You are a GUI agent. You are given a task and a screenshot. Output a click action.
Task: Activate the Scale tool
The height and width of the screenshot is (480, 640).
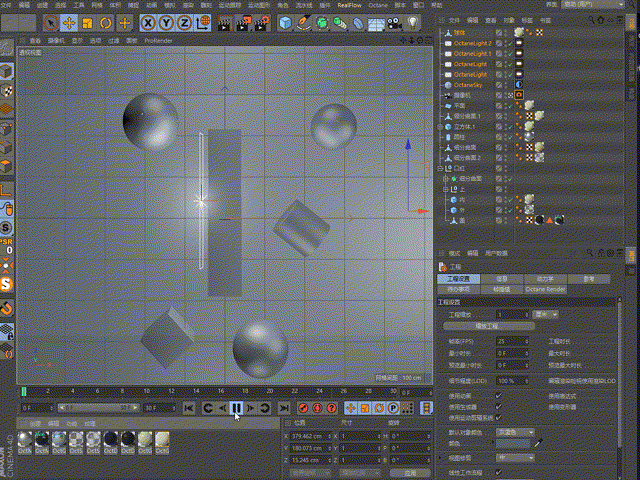(x=87, y=23)
